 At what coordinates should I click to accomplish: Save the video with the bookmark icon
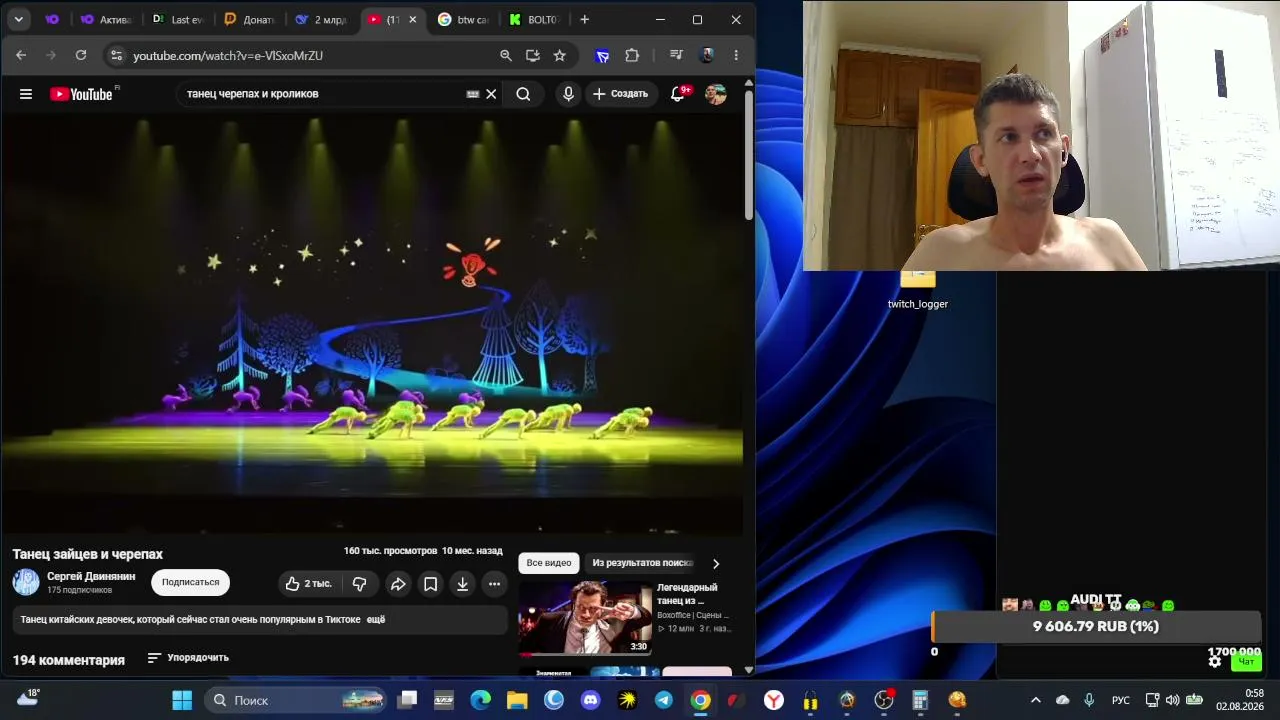(430, 584)
